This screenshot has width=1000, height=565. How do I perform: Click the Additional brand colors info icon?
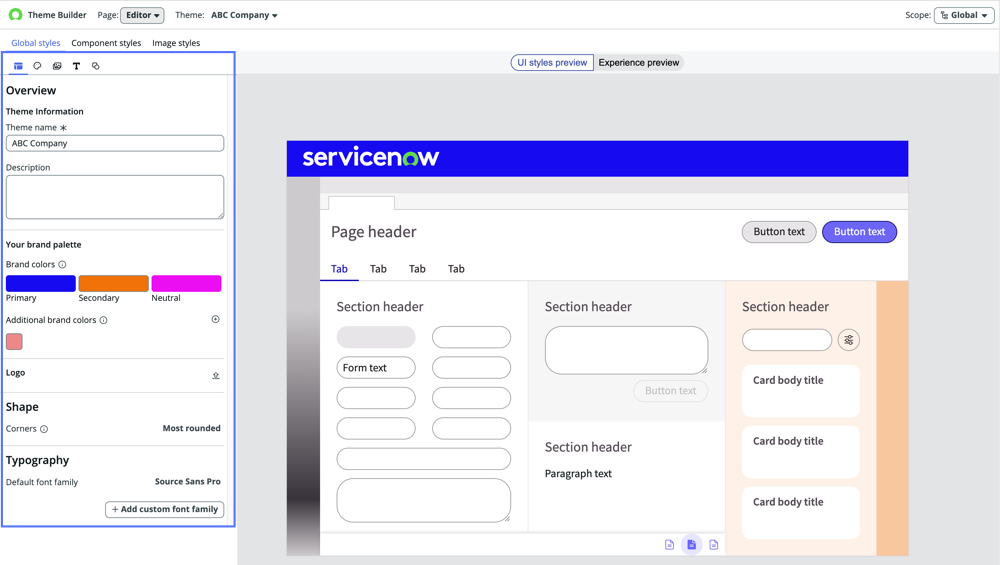point(103,320)
